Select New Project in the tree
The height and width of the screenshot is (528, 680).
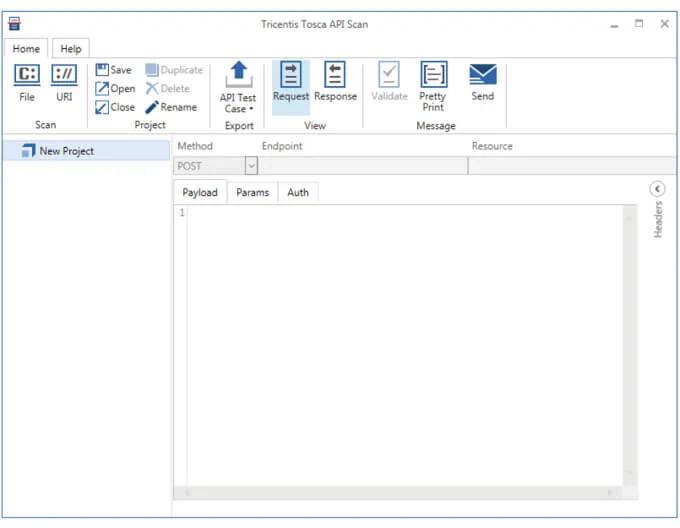tap(67, 151)
